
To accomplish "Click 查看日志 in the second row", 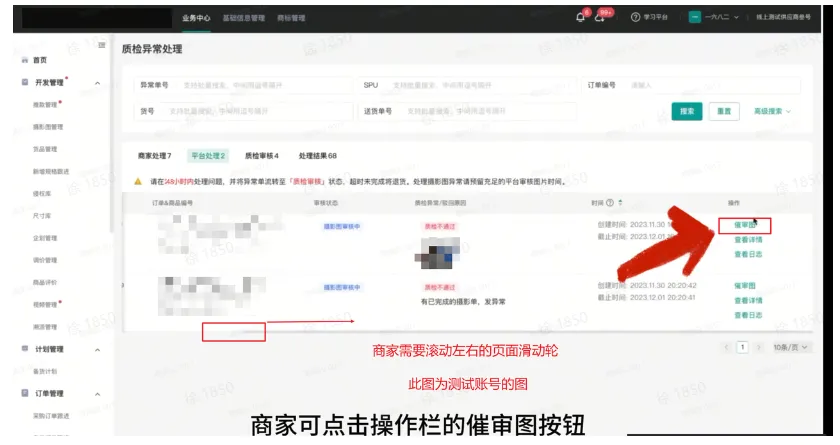I will [x=748, y=315].
